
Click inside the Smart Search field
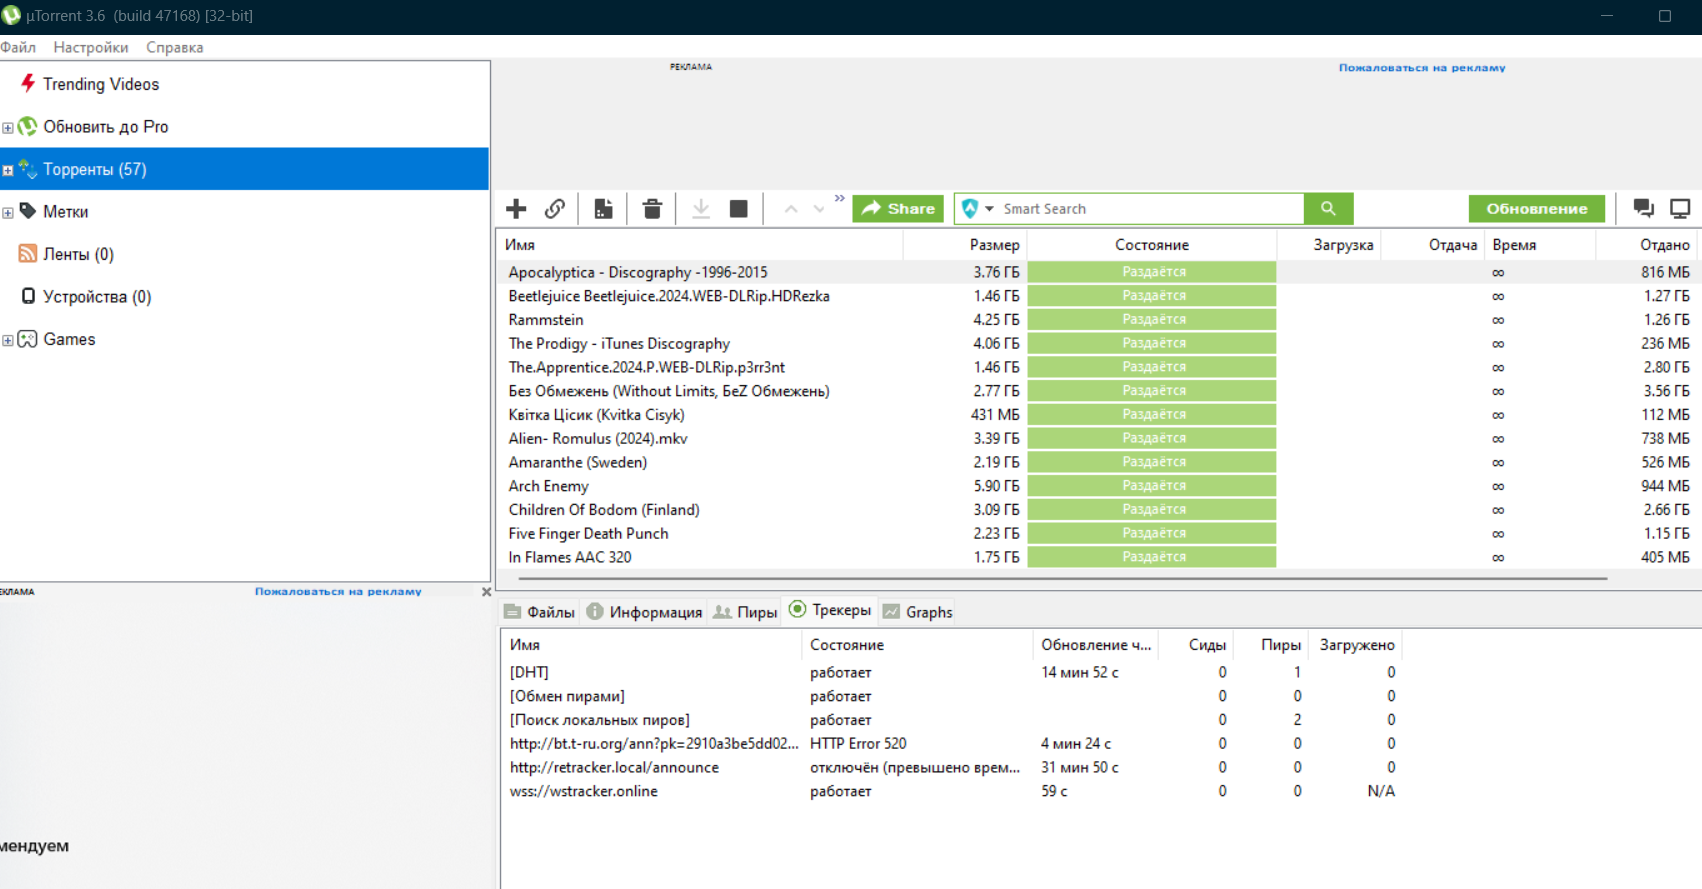pos(1150,209)
